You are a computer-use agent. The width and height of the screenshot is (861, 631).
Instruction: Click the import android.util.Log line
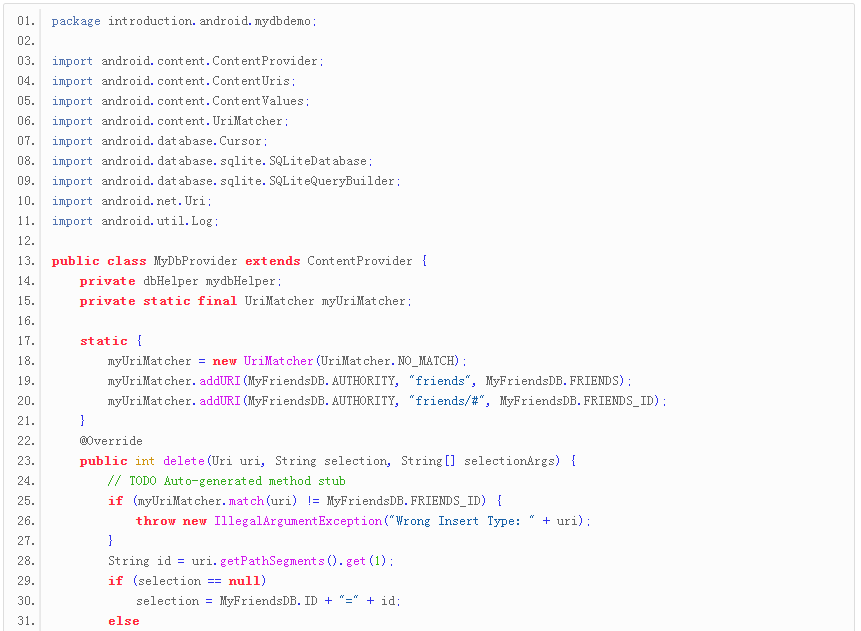[135, 221]
